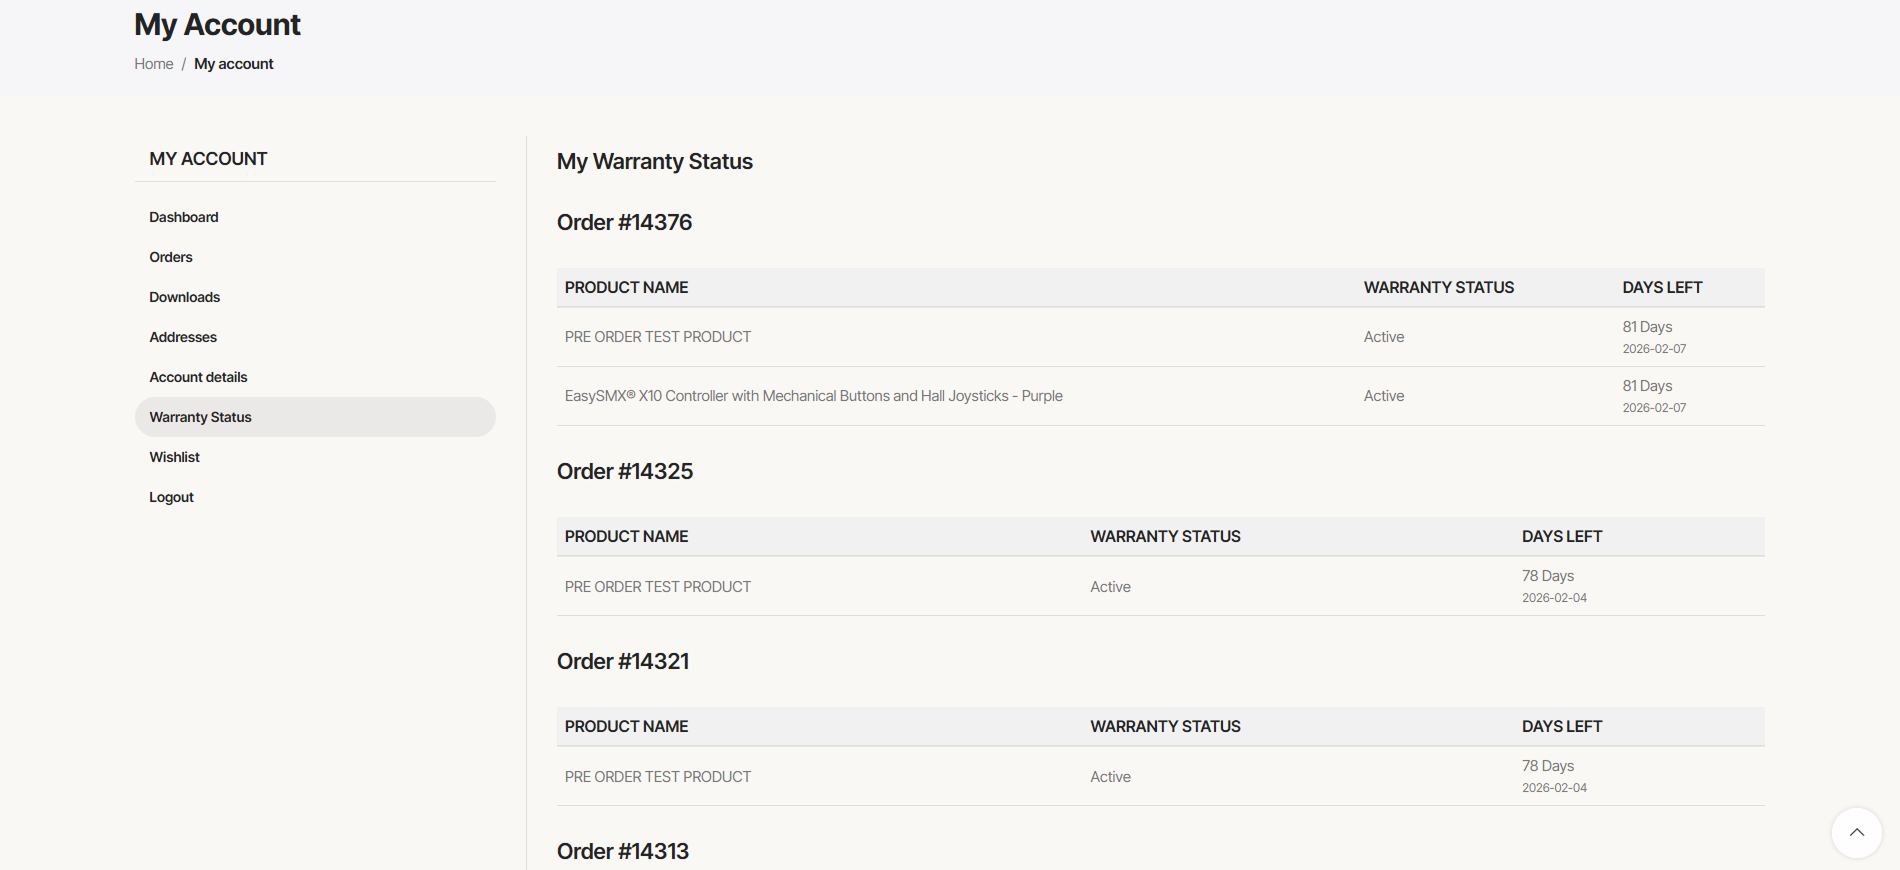Open details for Order #14325

(x=625, y=471)
